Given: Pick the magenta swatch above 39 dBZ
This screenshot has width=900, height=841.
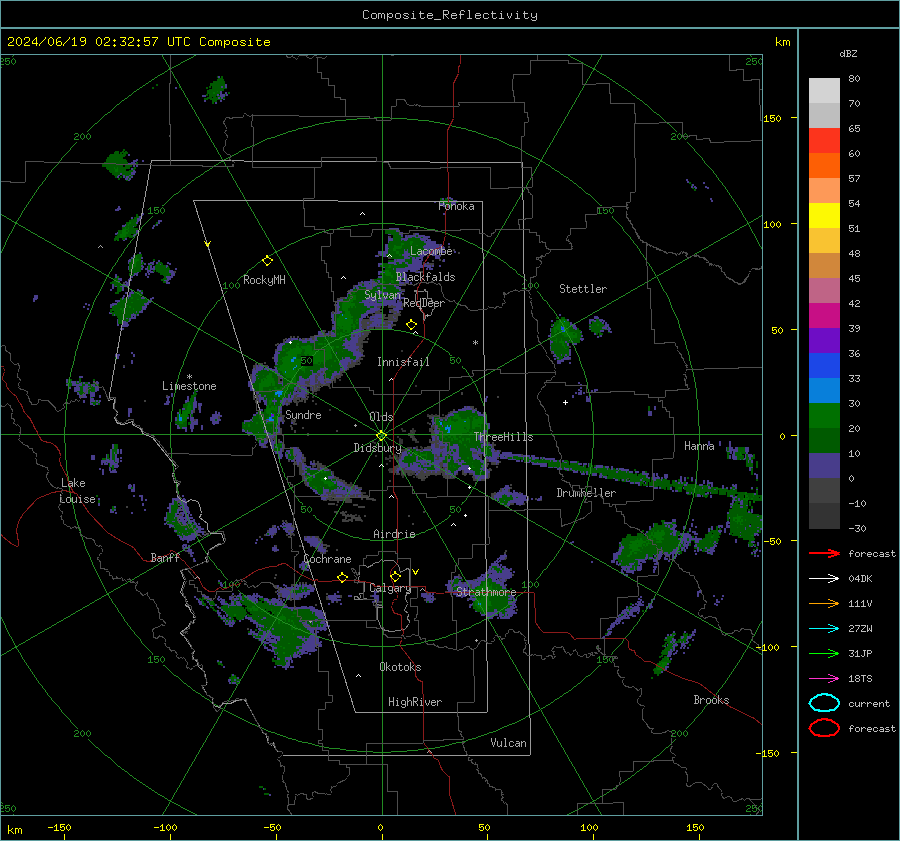Looking at the screenshot, I should (x=824, y=315).
